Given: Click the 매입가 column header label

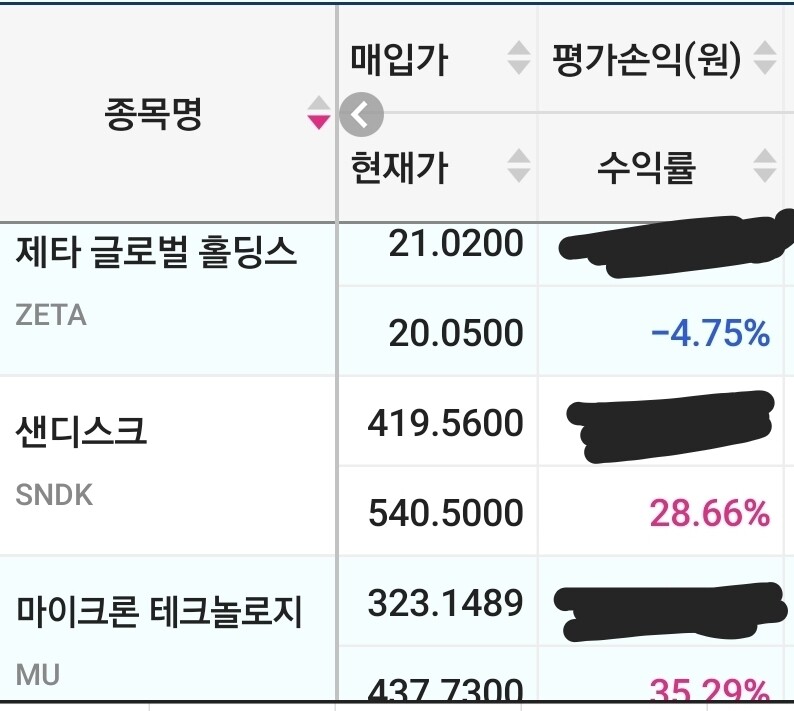Looking at the screenshot, I should pos(399,60).
